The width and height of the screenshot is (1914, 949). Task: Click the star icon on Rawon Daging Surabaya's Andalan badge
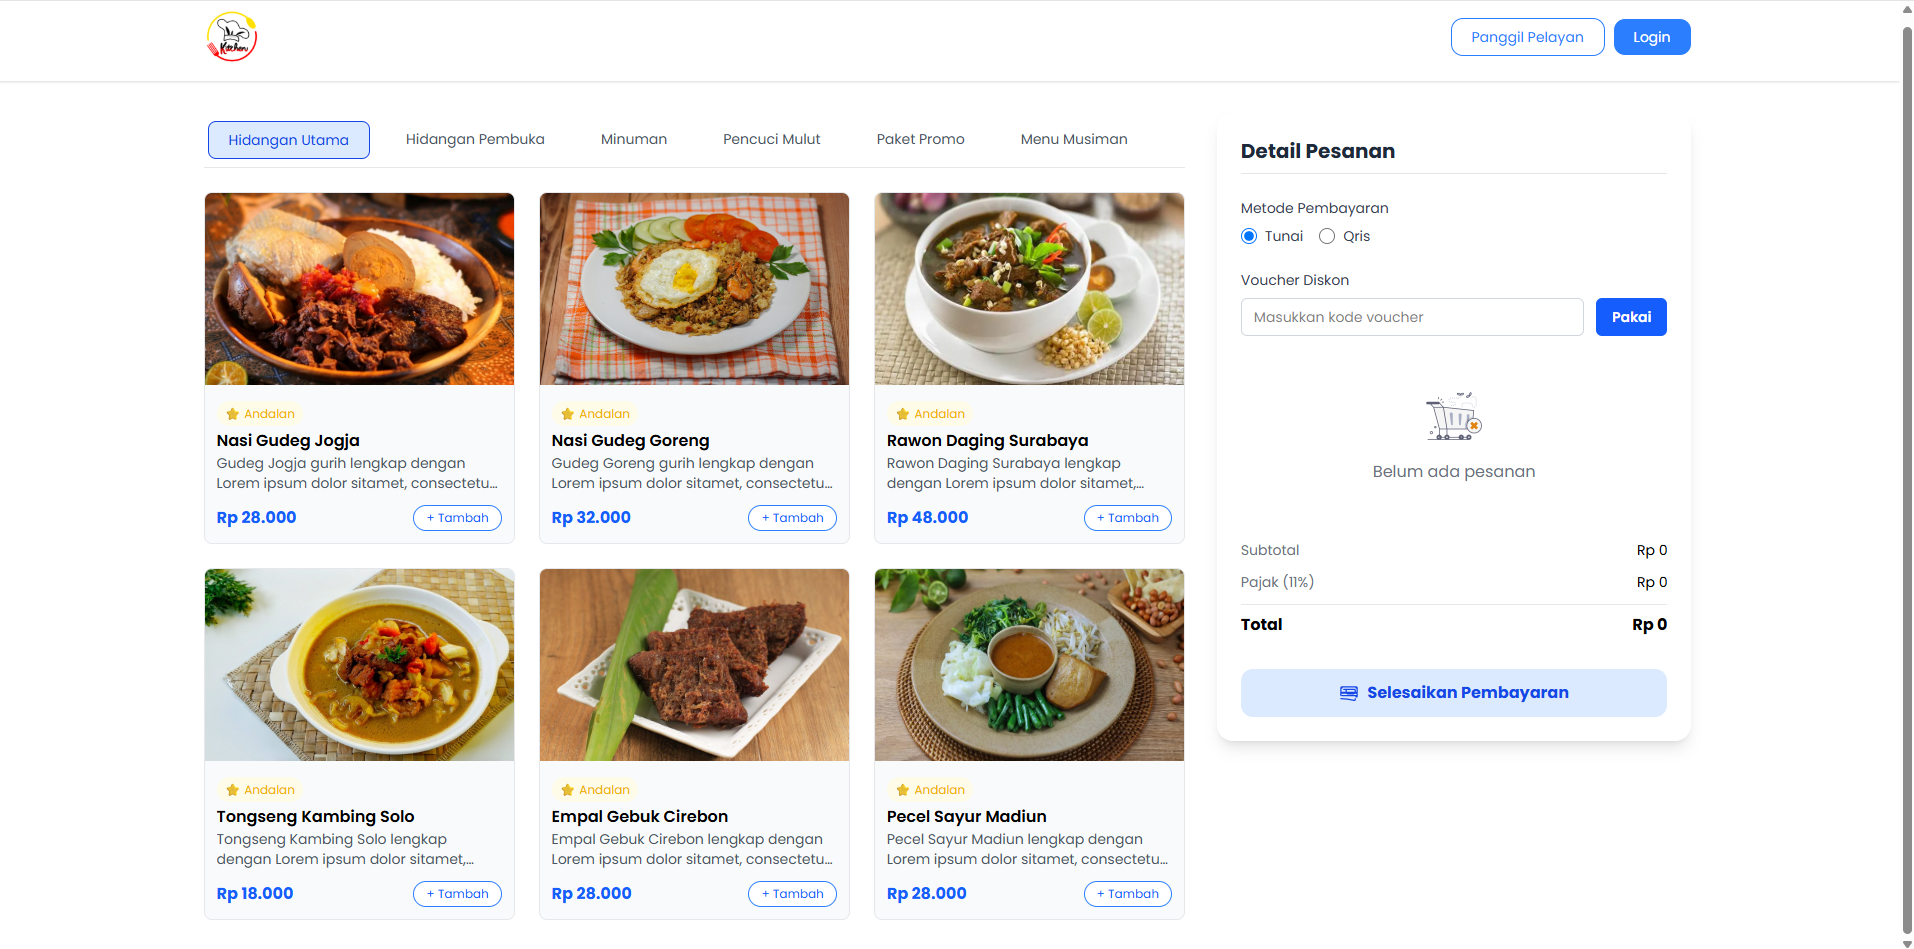(901, 413)
